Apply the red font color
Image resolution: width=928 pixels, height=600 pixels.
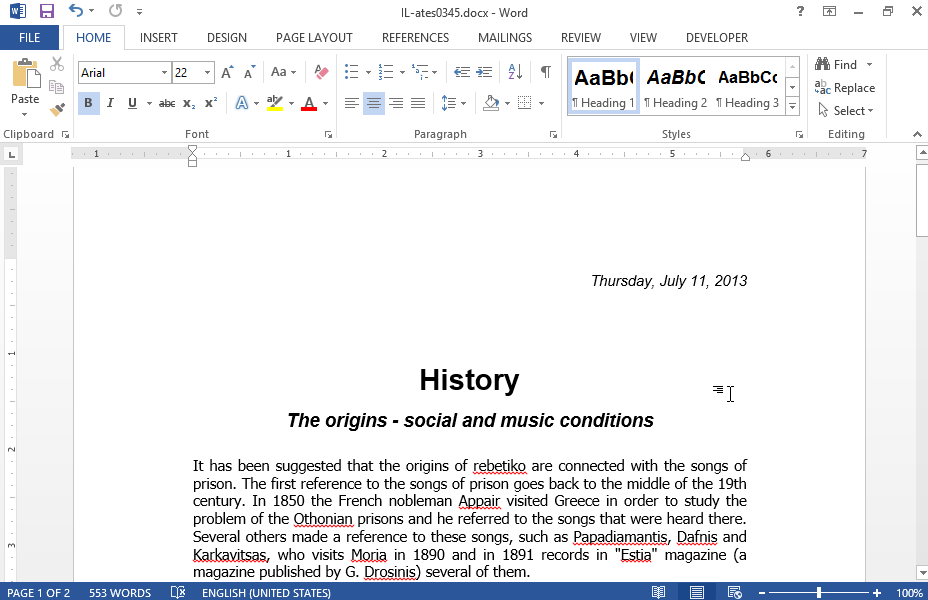pos(309,104)
